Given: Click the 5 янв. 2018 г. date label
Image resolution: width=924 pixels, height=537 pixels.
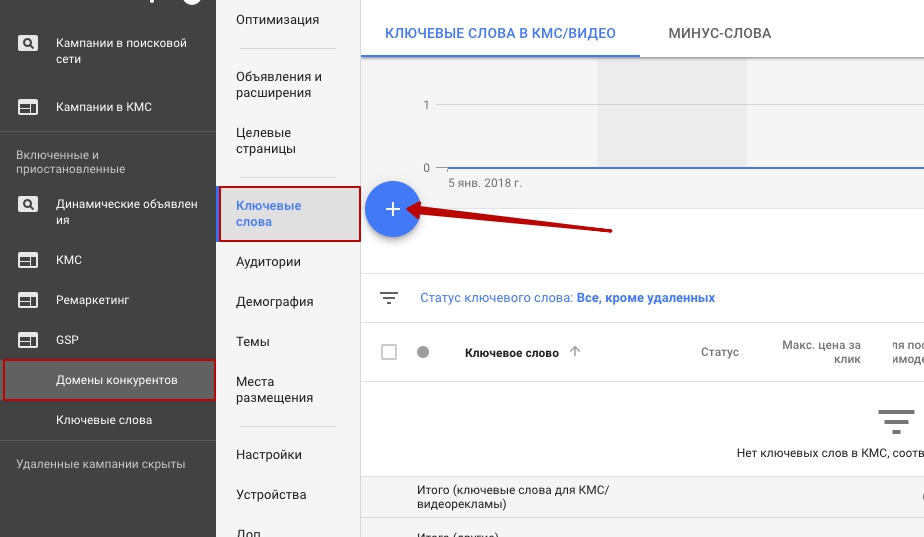Looking at the screenshot, I should click(485, 183).
